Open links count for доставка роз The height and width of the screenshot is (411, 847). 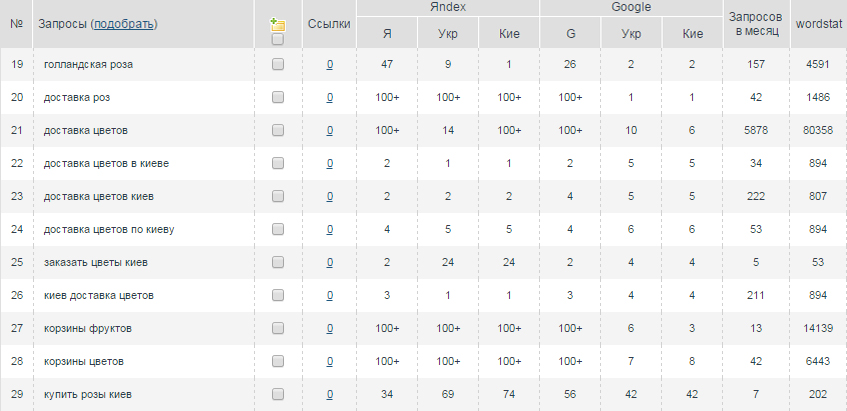[x=330, y=98]
